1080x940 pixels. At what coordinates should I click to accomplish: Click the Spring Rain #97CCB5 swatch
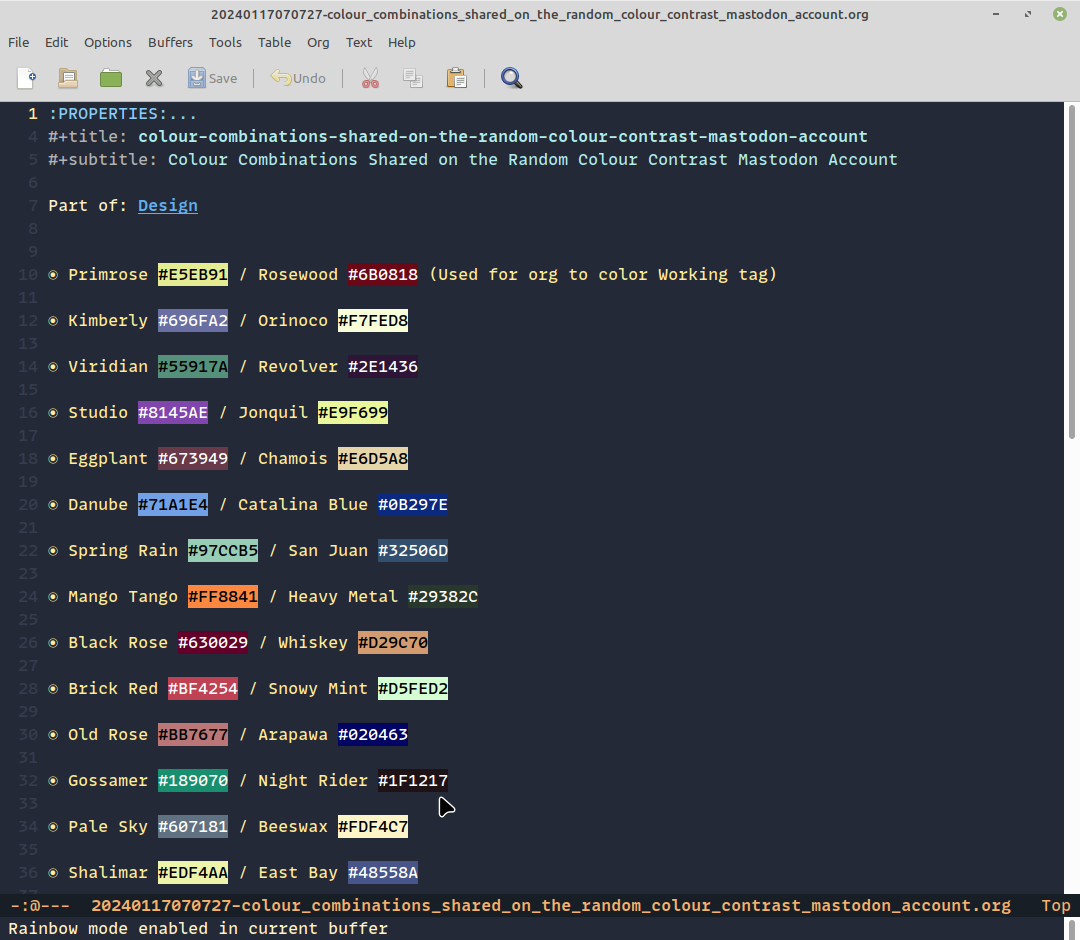point(223,551)
